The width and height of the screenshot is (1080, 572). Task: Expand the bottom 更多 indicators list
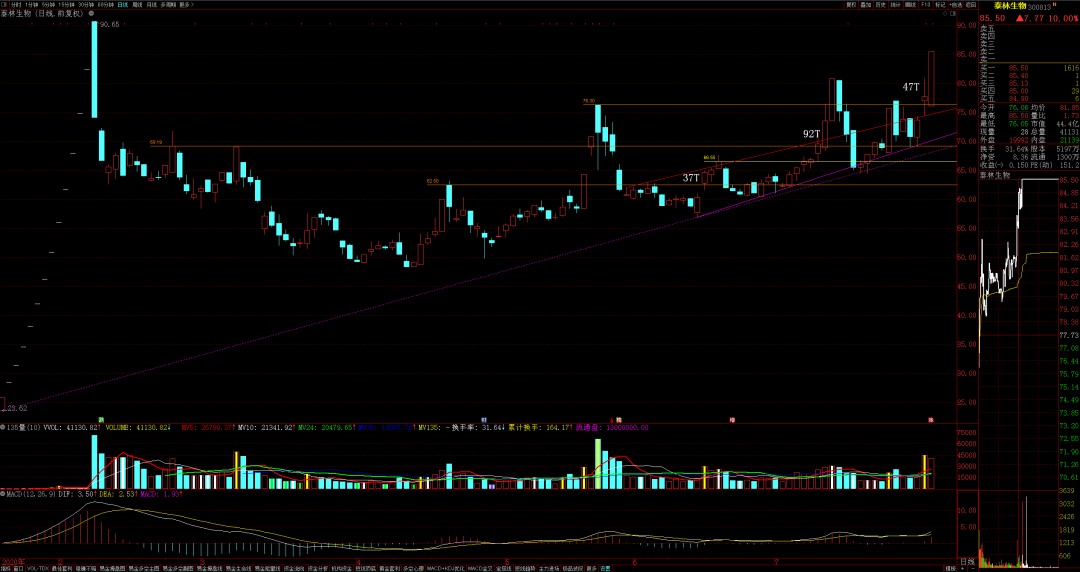click(591, 569)
